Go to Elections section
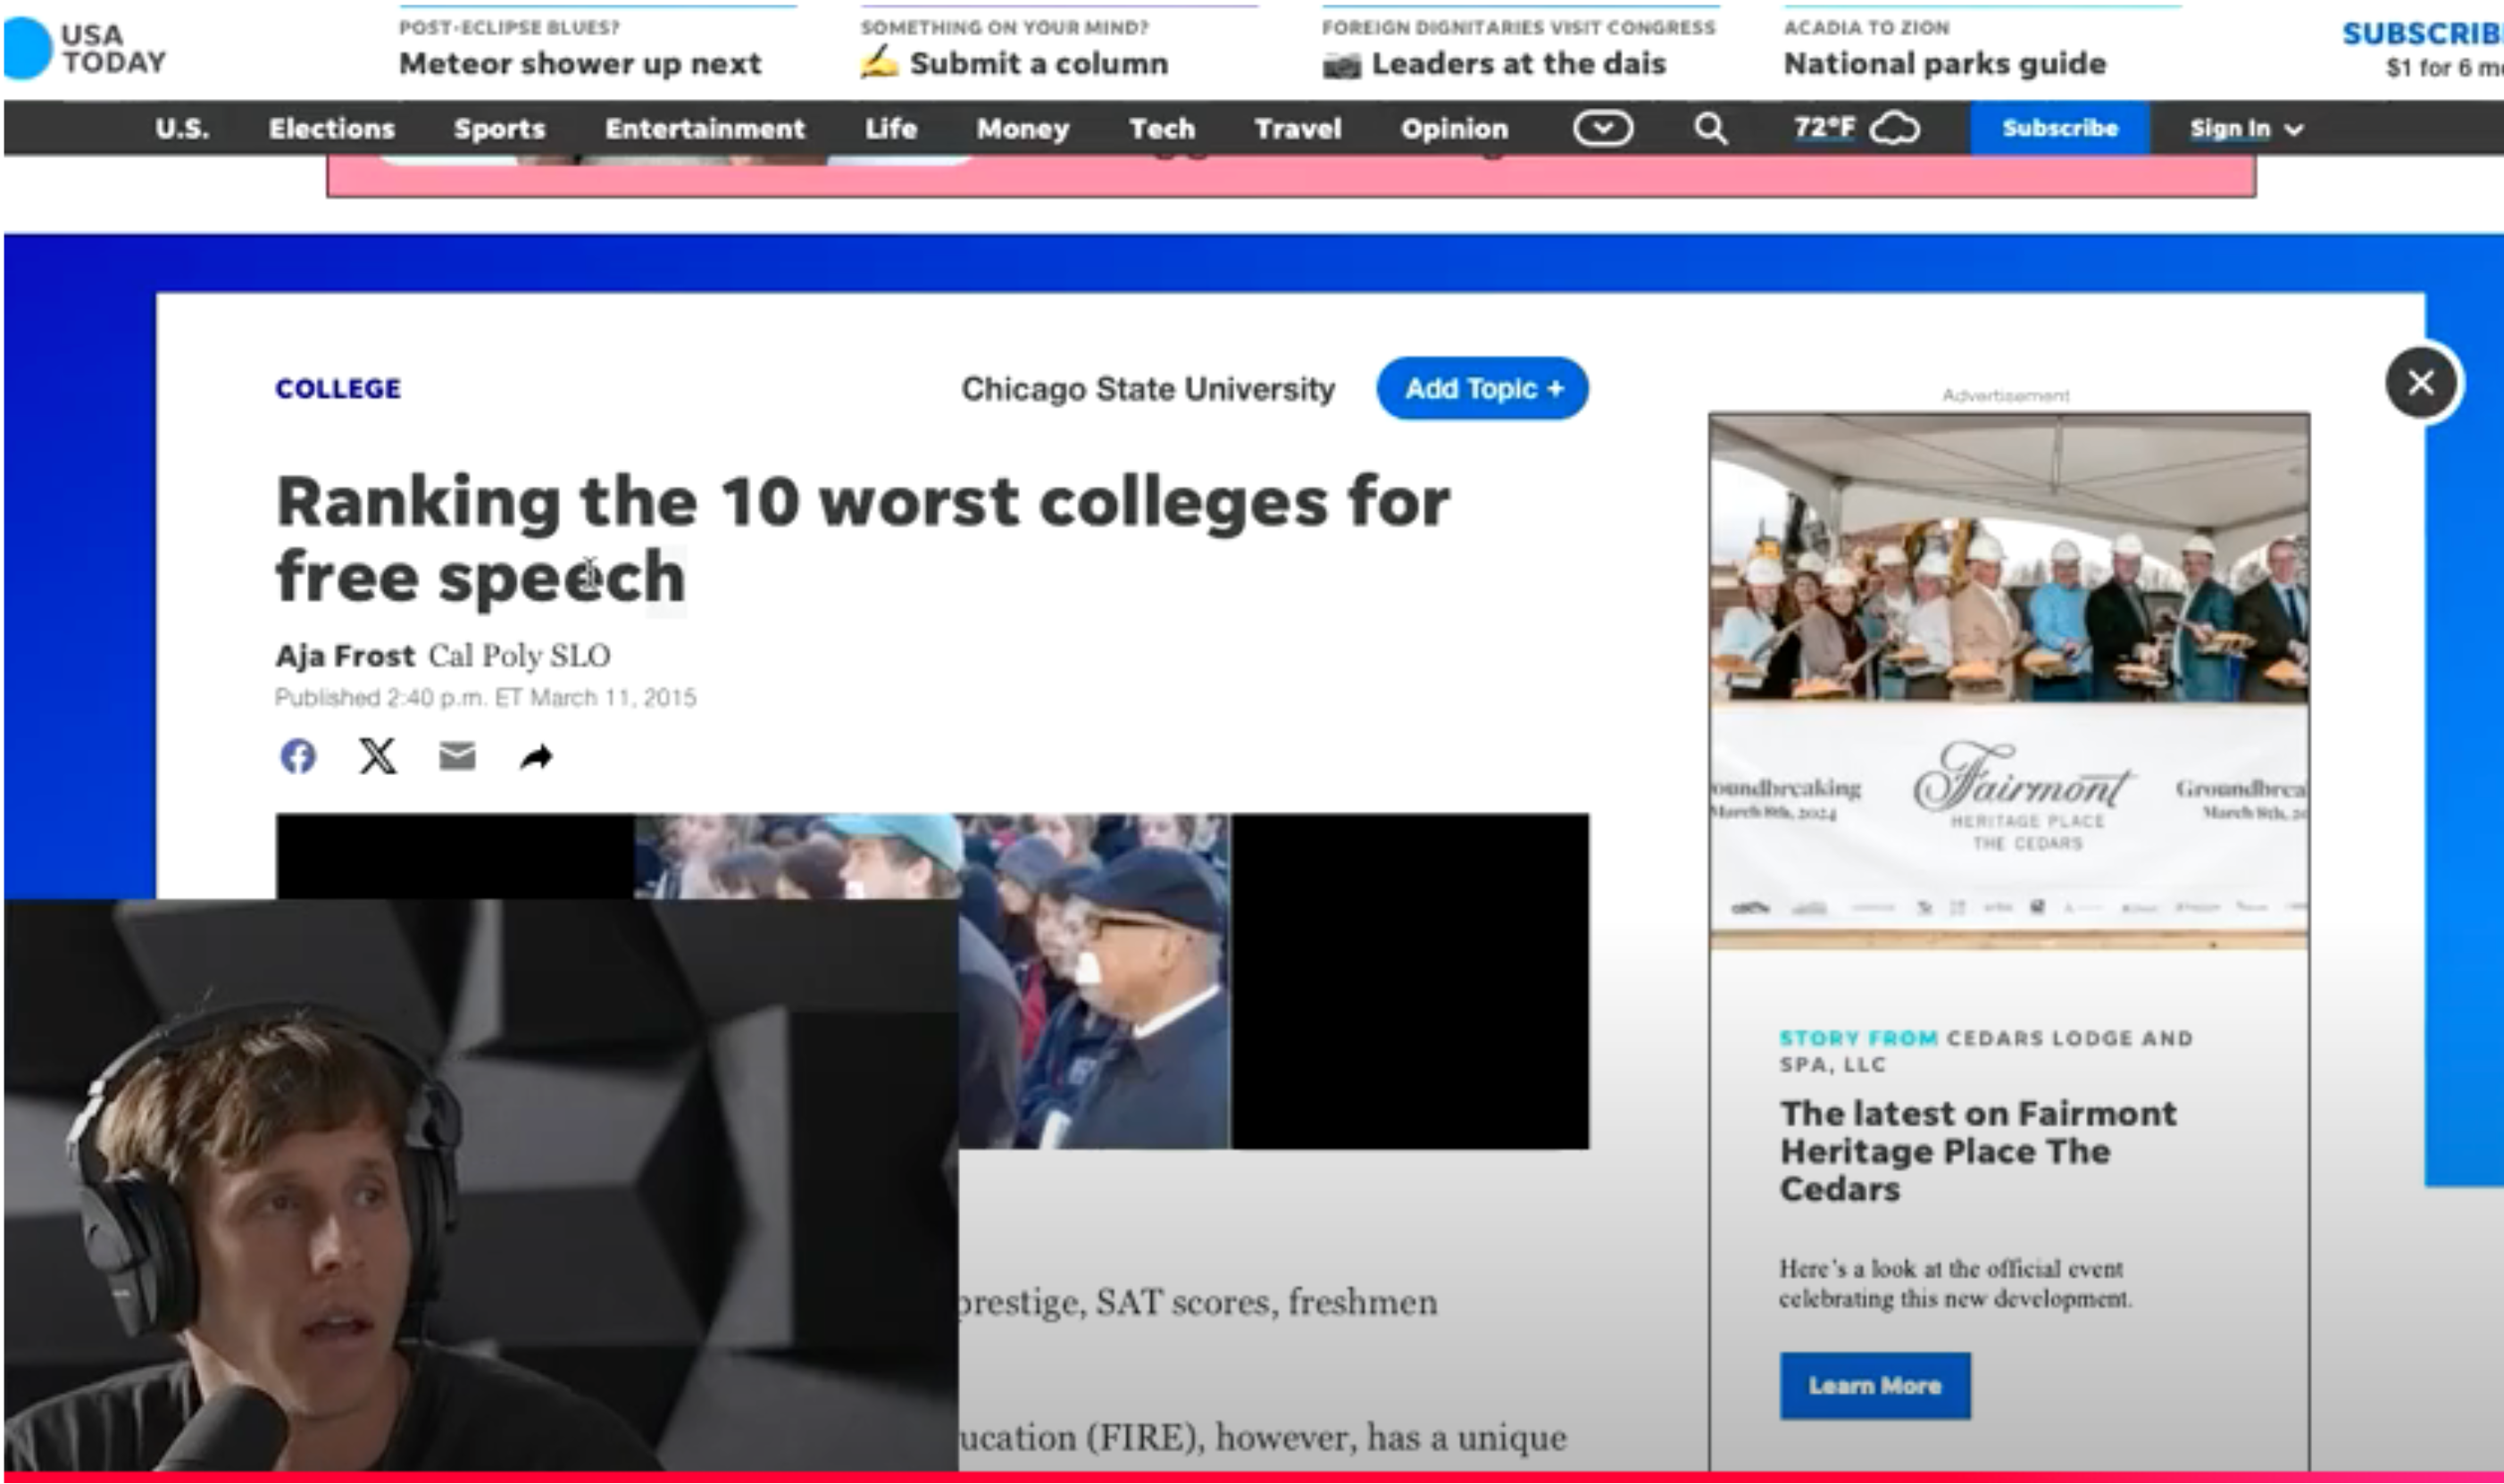The height and width of the screenshot is (1484, 2504). 332,128
